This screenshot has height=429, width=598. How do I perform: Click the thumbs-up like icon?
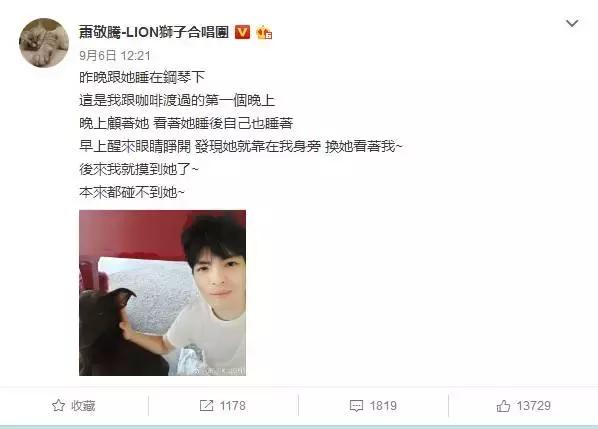pos(503,406)
